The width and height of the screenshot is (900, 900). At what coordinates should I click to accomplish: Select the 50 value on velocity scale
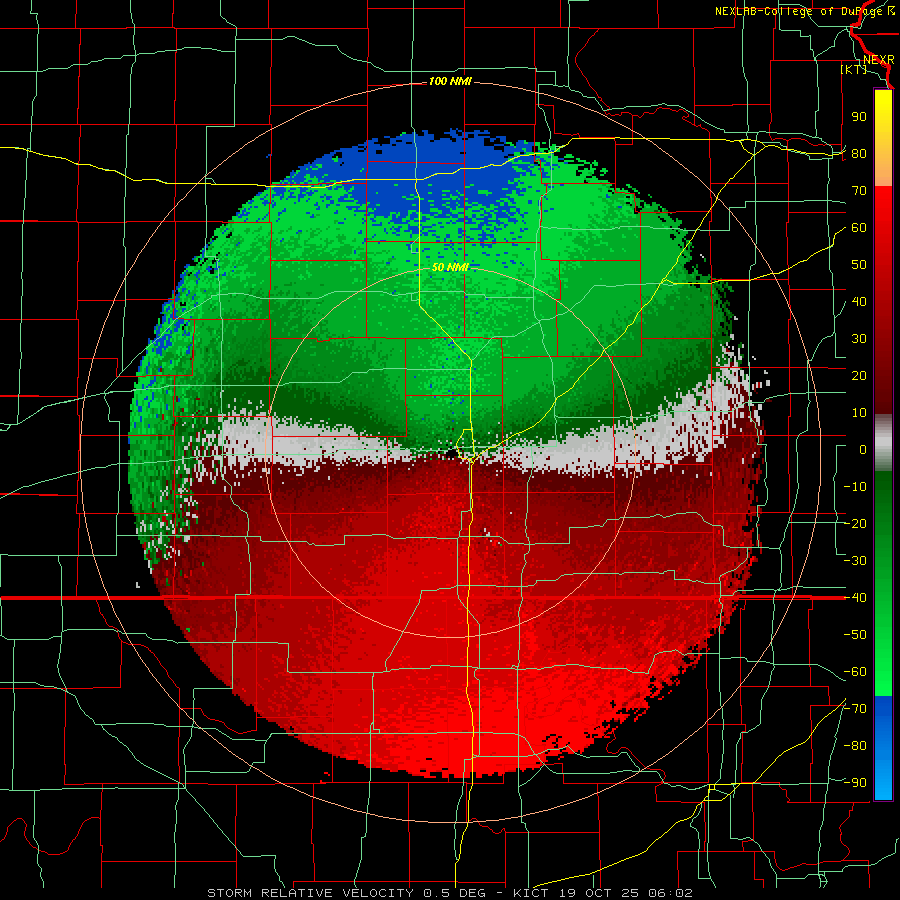click(859, 265)
